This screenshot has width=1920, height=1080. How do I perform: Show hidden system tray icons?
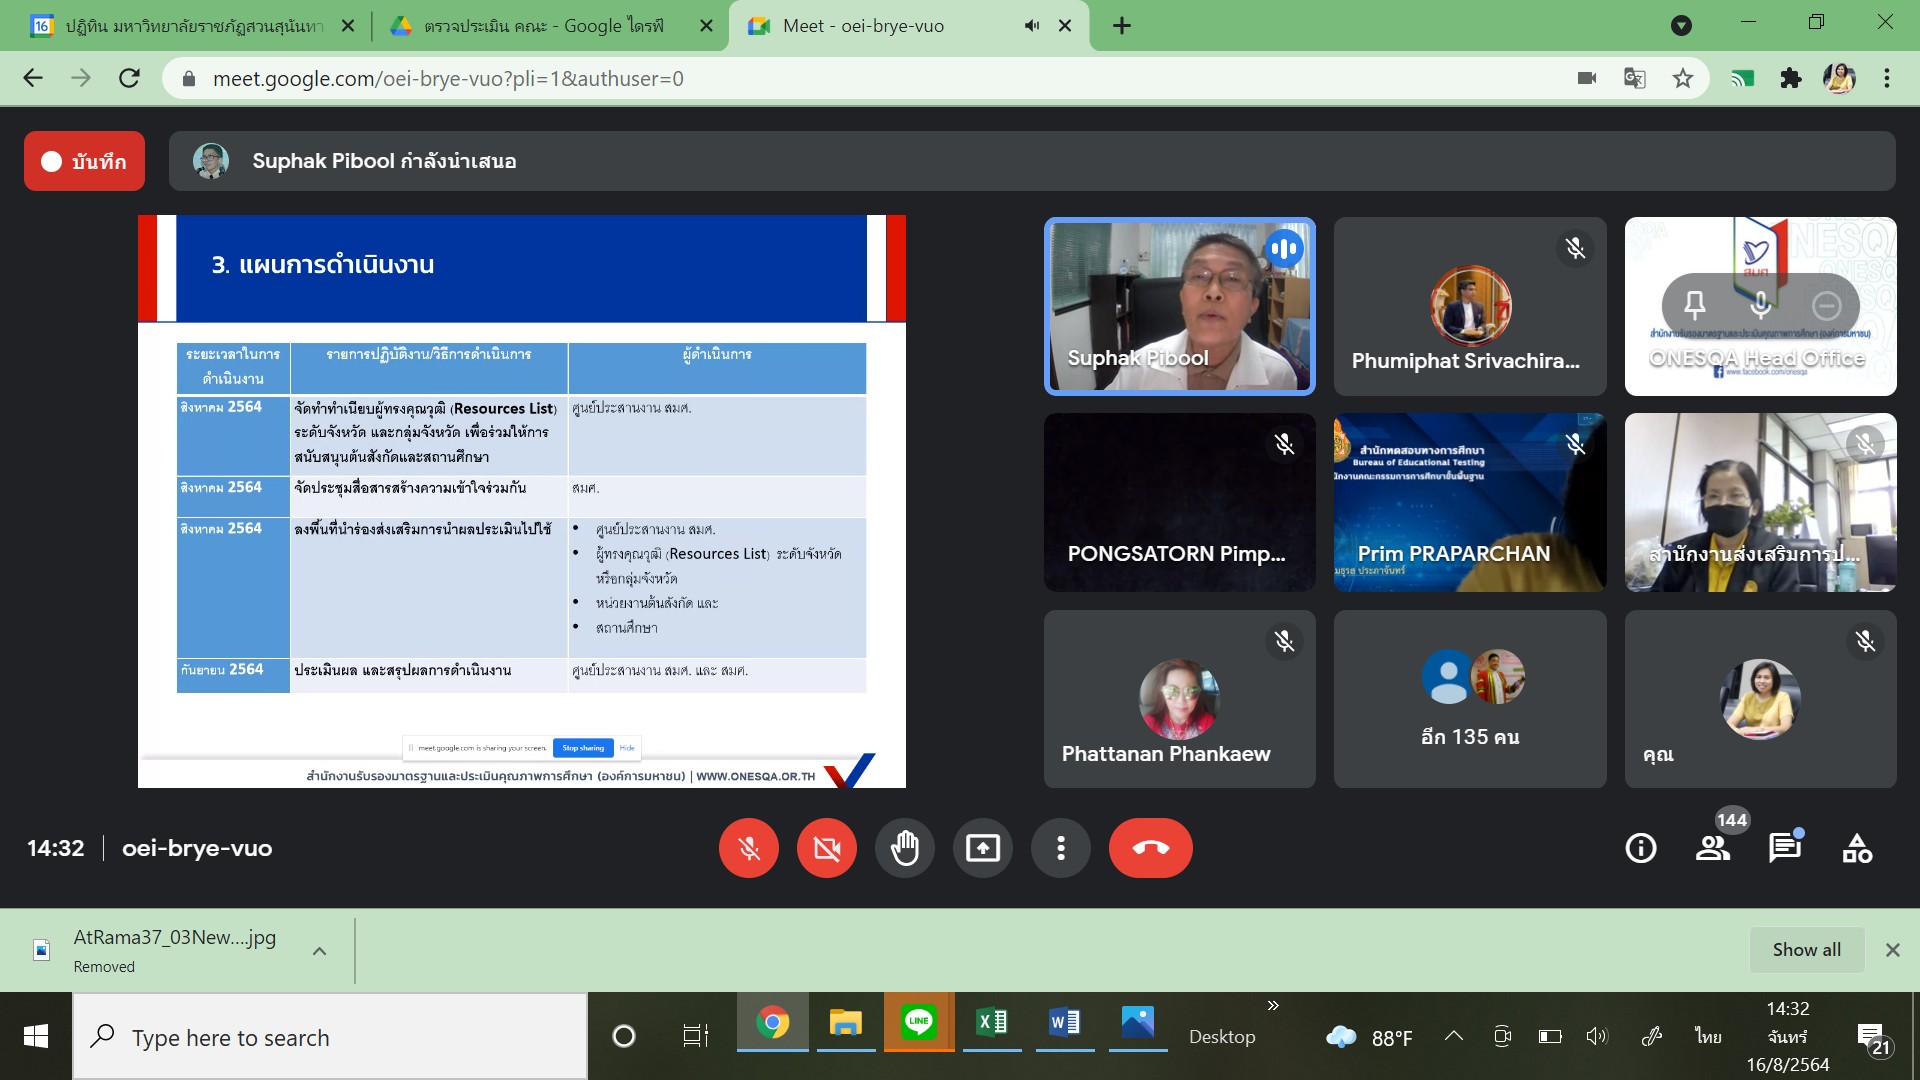click(x=1454, y=1036)
